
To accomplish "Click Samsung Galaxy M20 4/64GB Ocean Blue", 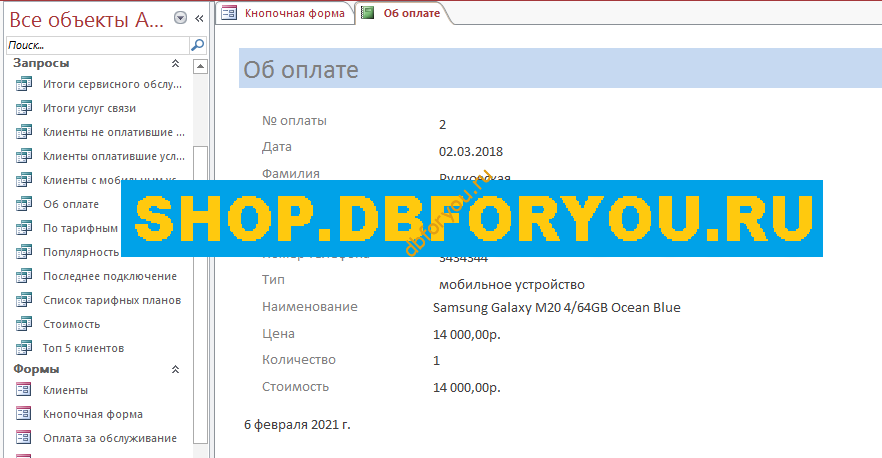I will pos(557,308).
